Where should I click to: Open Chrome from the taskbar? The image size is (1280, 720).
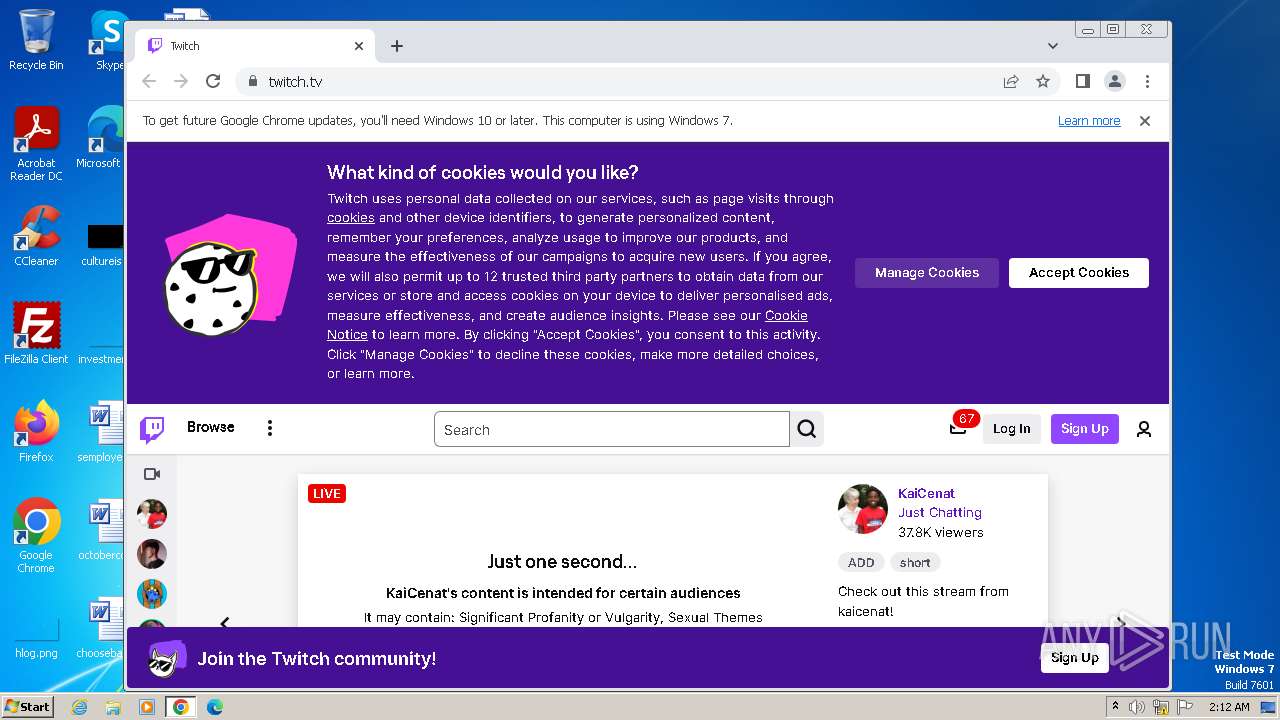(180, 707)
